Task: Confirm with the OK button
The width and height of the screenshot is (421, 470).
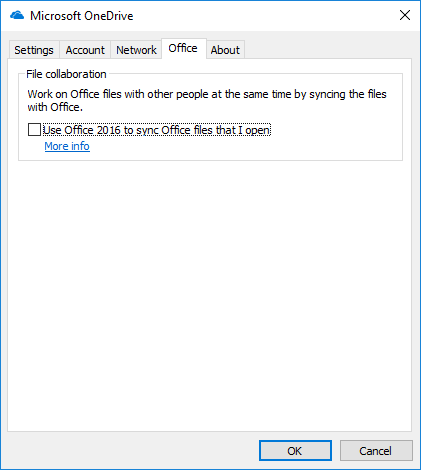Action: [295, 451]
